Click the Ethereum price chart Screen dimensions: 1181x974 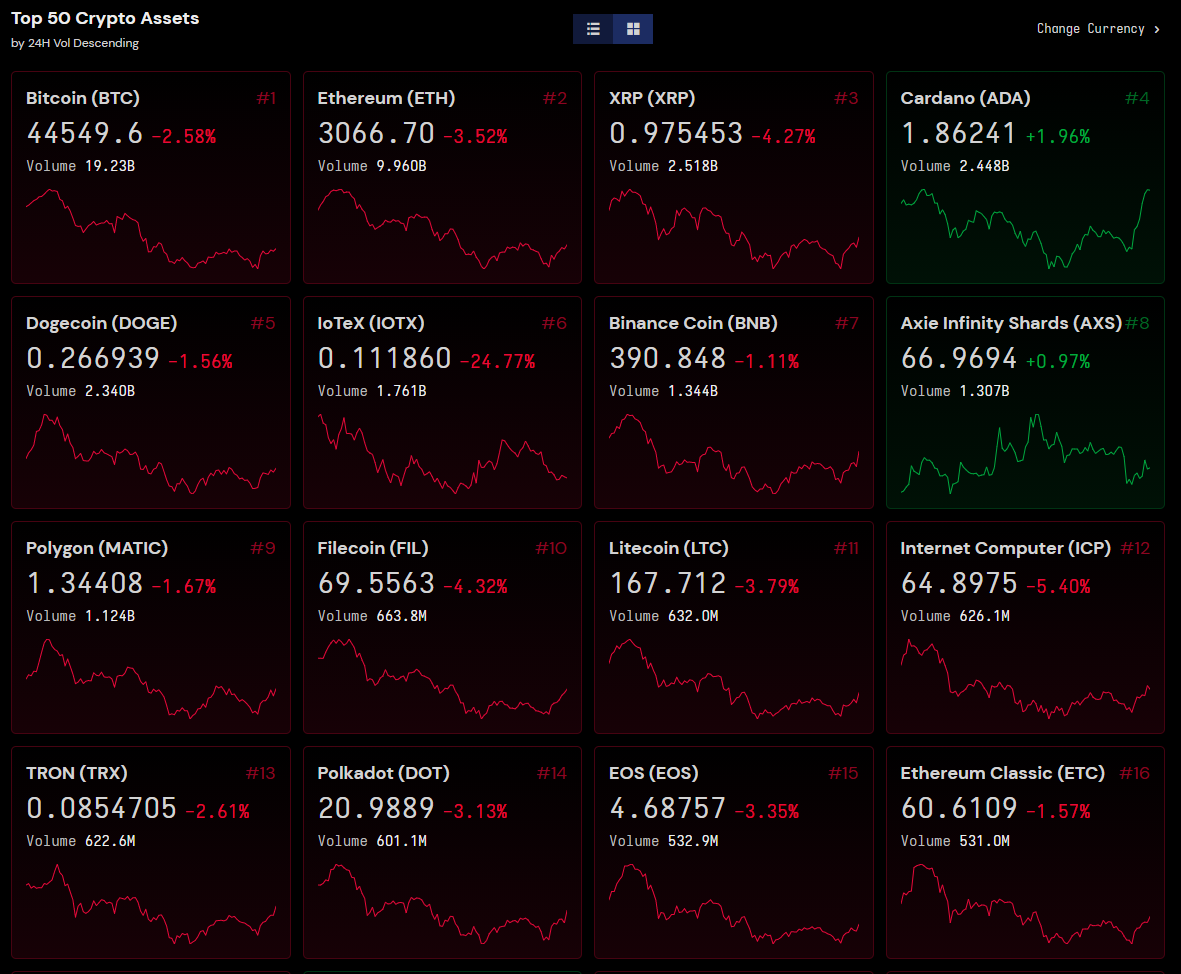pyautogui.click(x=442, y=229)
